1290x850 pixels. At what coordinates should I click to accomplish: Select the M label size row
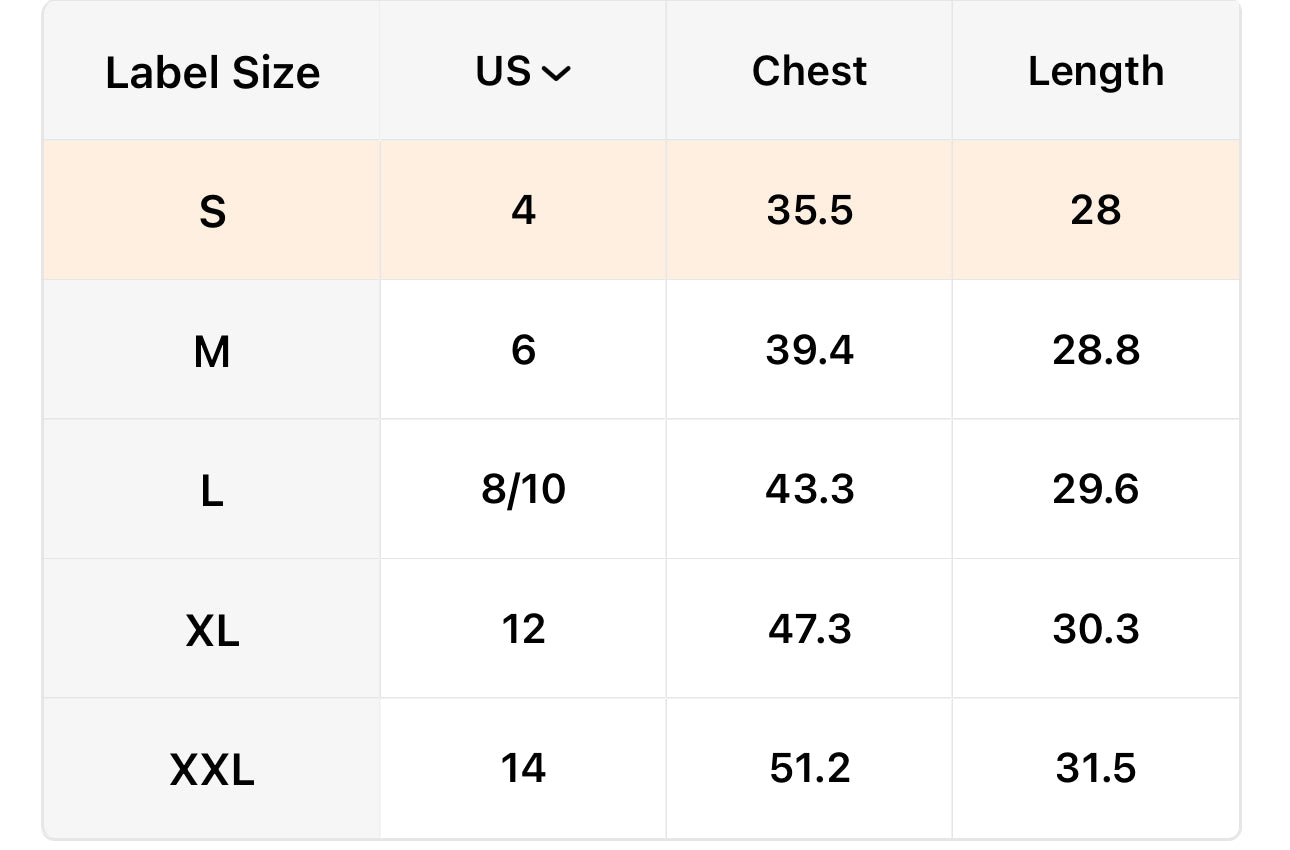(x=212, y=351)
